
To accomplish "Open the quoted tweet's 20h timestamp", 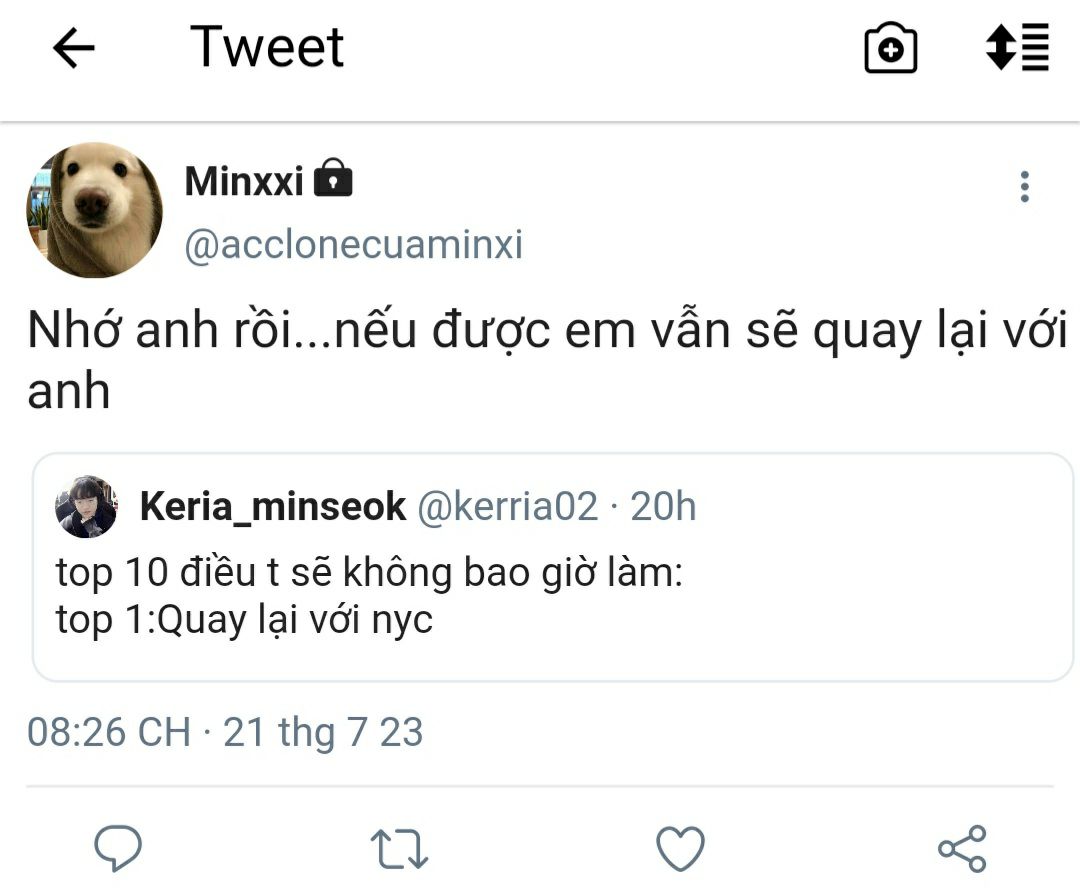I will pyautogui.click(x=663, y=507).
